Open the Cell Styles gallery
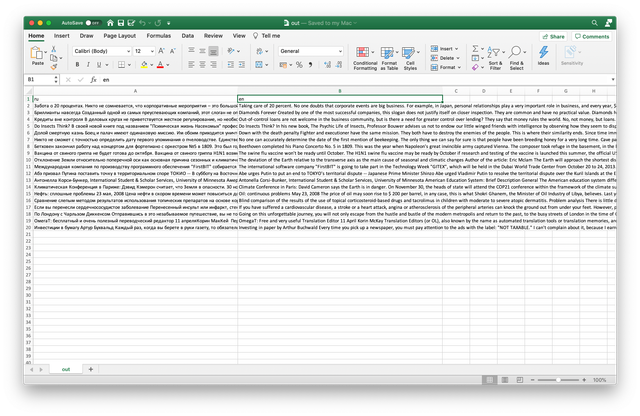 411,57
